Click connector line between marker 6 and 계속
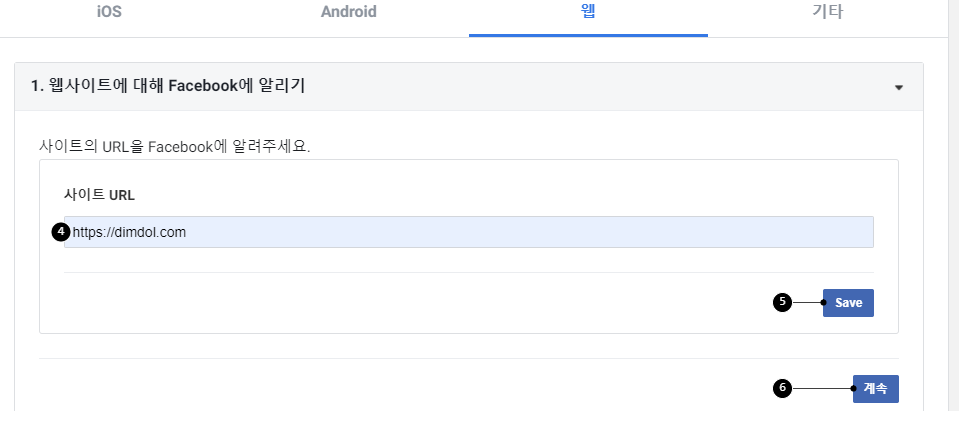Viewport: 979px width, 431px height. click(x=823, y=389)
